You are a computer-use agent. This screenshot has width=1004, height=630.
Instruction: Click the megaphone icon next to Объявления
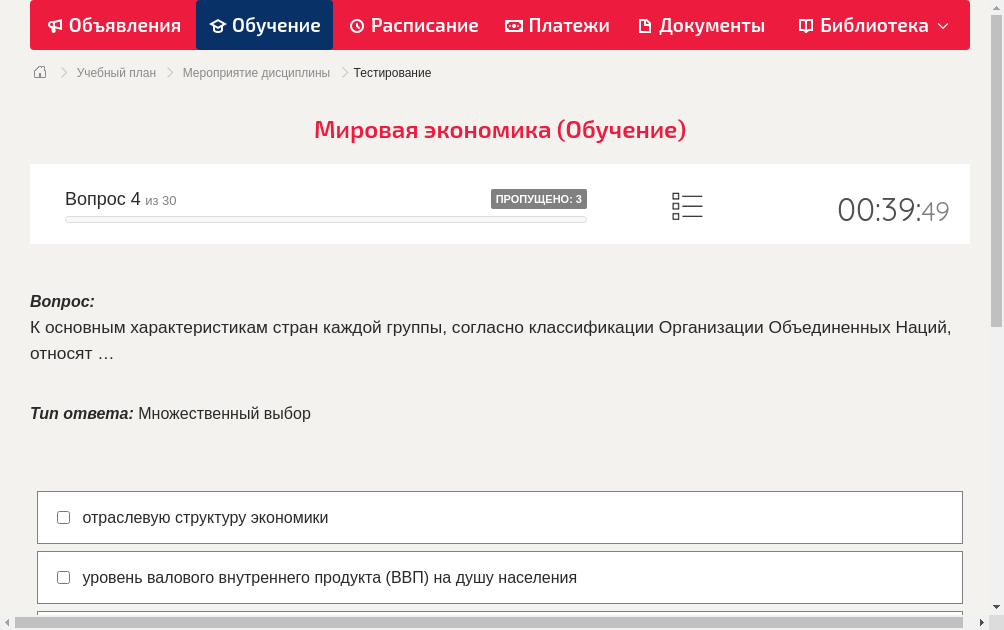tap(54, 25)
